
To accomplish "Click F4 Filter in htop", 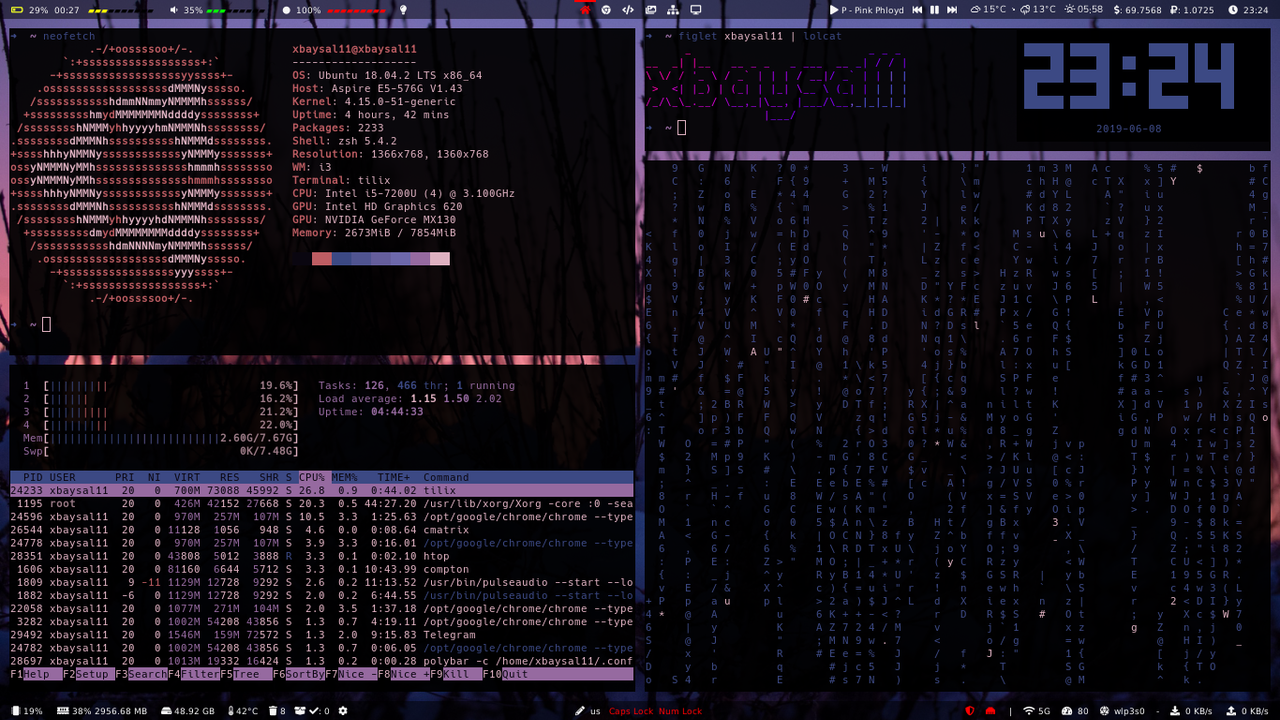I will pyautogui.click(x=194, y=674).
